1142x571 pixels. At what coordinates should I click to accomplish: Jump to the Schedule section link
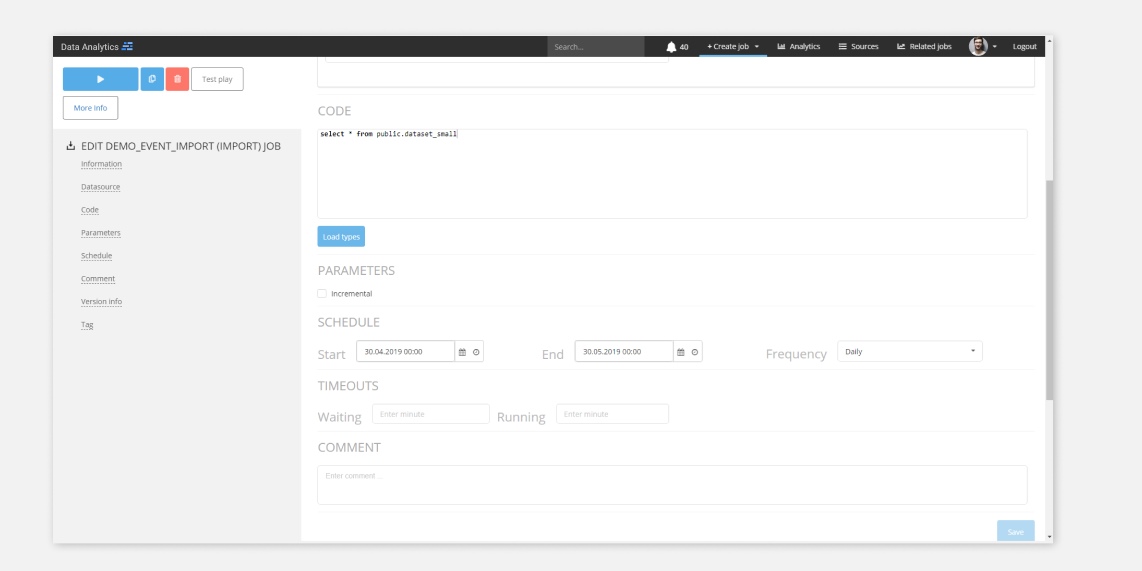point(96,256)
